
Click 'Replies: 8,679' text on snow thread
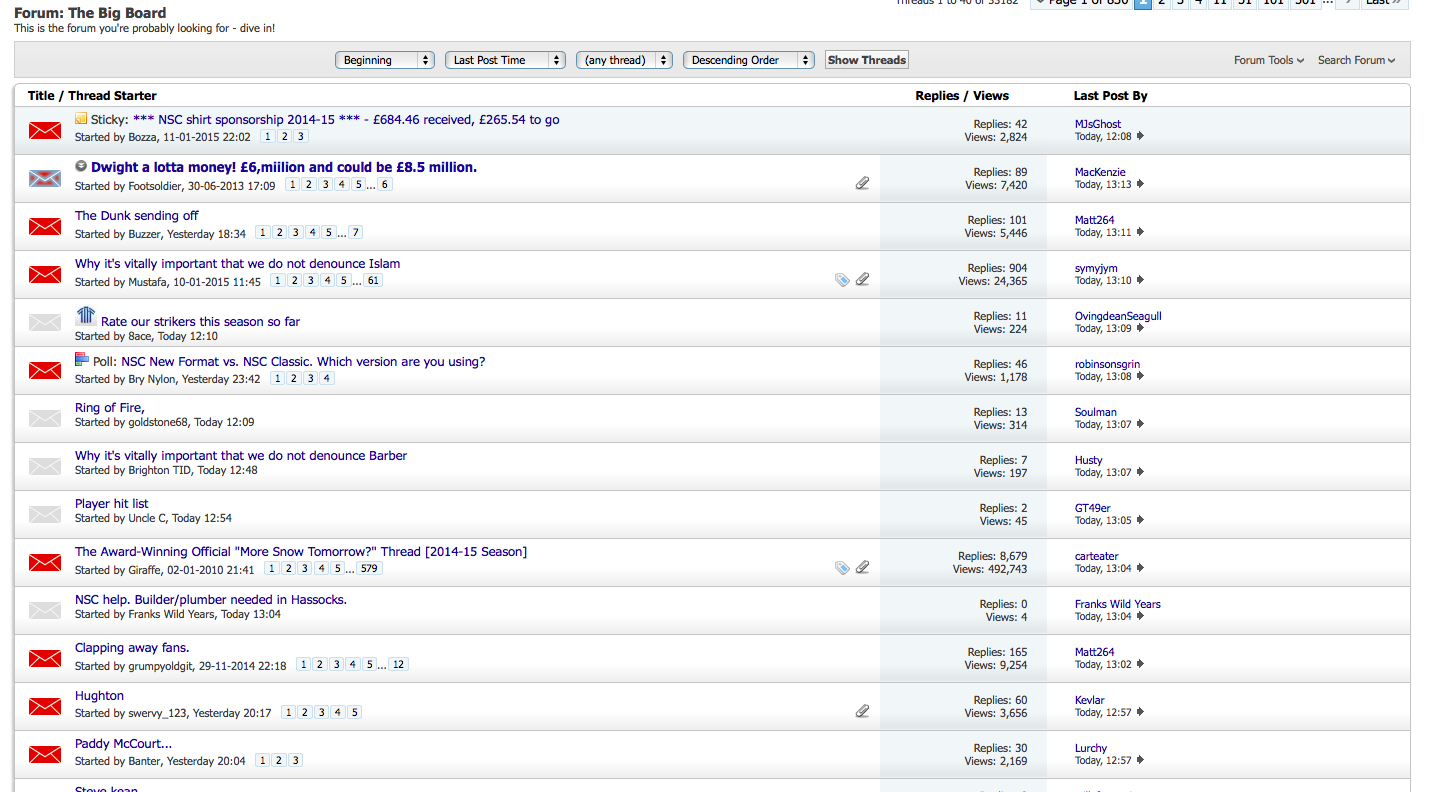pos(992,556)
